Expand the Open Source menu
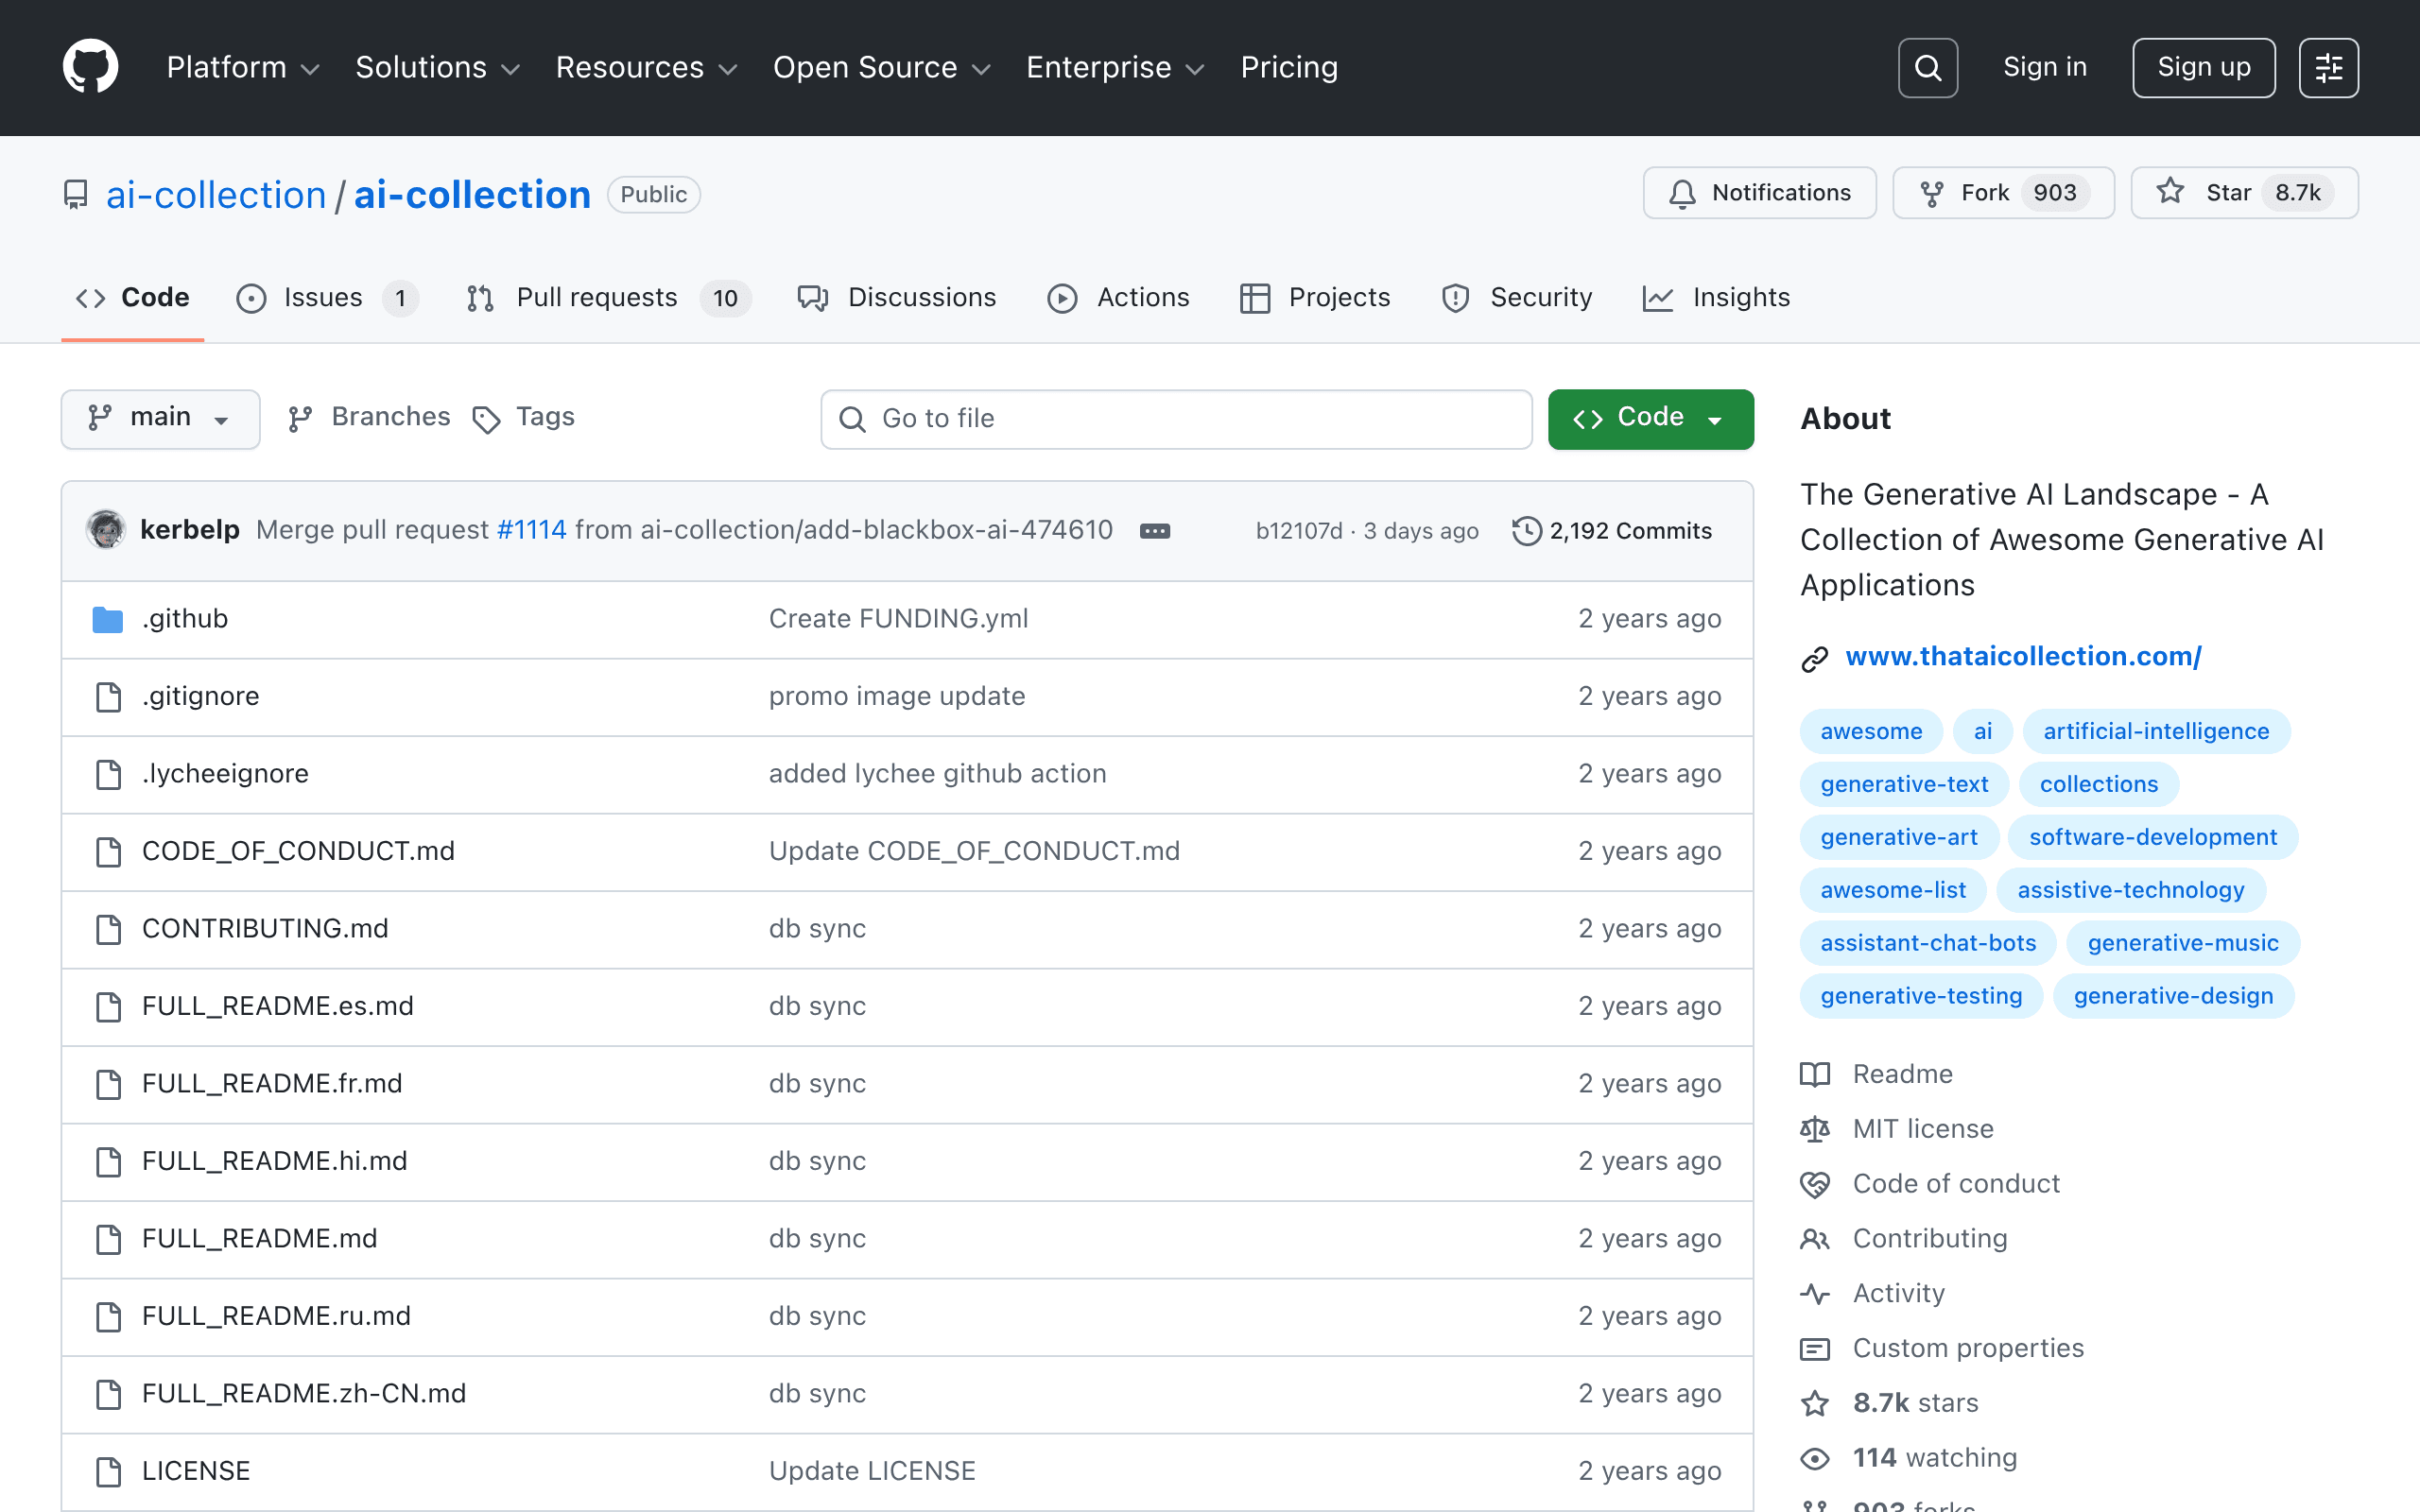The width and height of the screenshot is (2420, 1512). 882,68
